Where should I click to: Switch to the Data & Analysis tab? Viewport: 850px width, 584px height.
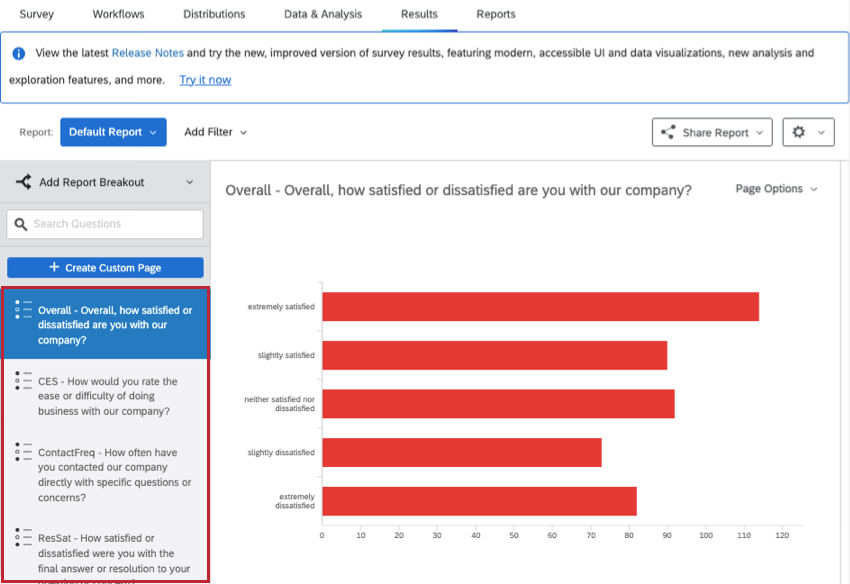323,14
